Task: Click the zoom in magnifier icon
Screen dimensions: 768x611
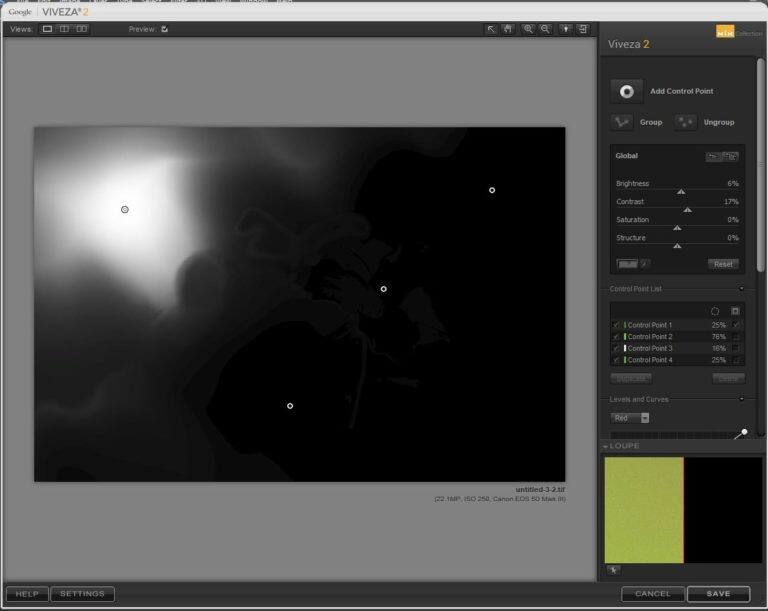Action: [528, 30]
